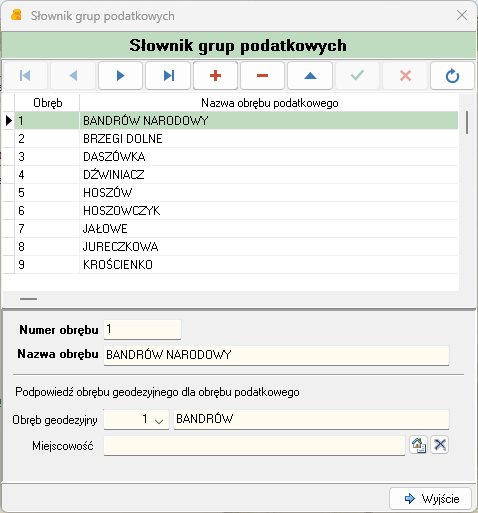Close the Słownik grup podatkowych window

pyautogui.click(x=462, y=15)
